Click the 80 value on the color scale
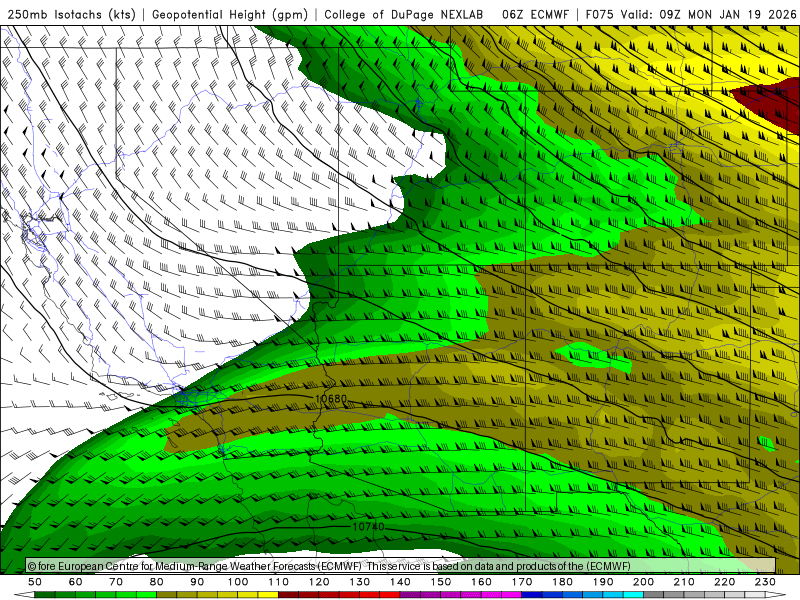The height and width of the screenshot is (600, 800). (x=157, y=582)
